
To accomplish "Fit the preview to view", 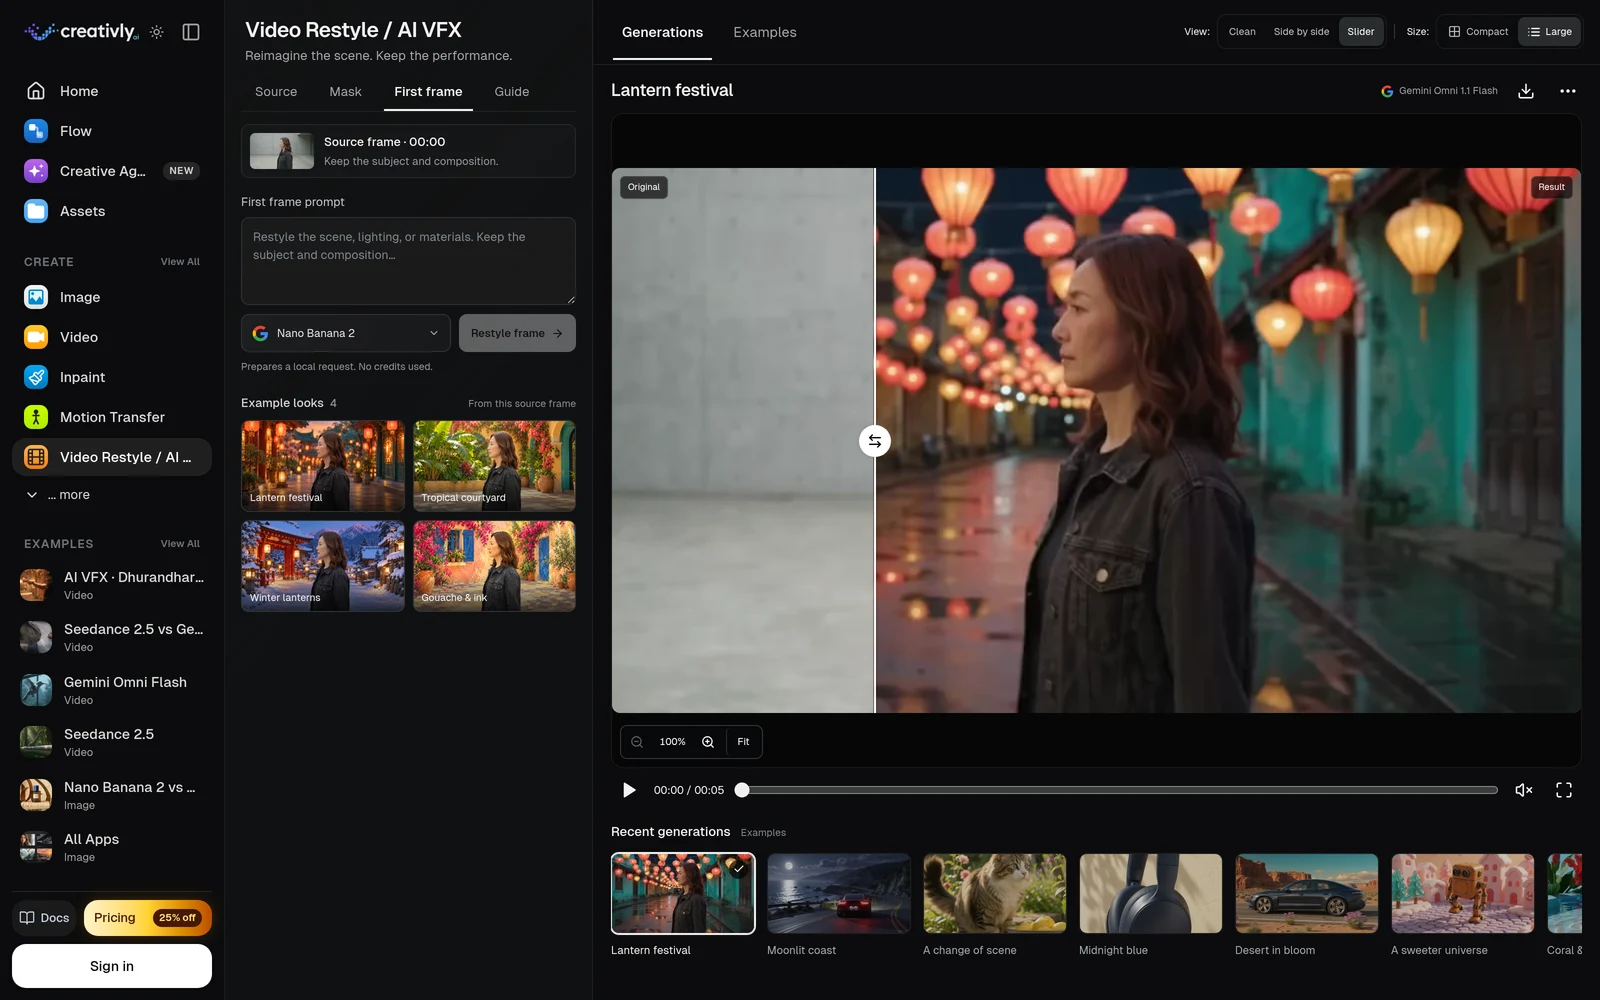I will point(743,742).
